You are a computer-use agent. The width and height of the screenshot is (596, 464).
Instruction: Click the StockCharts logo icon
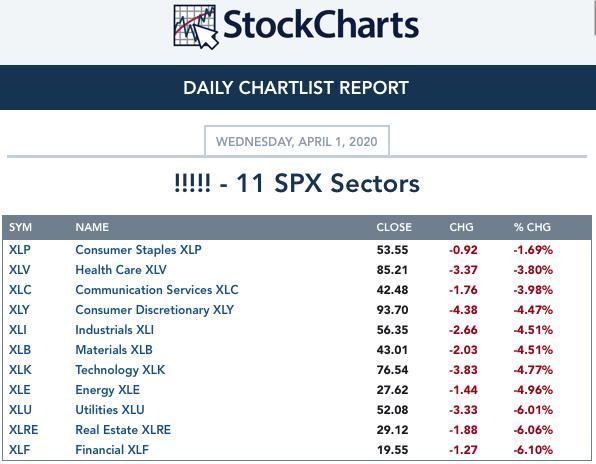pyautogui.click(x=196, y=27)
